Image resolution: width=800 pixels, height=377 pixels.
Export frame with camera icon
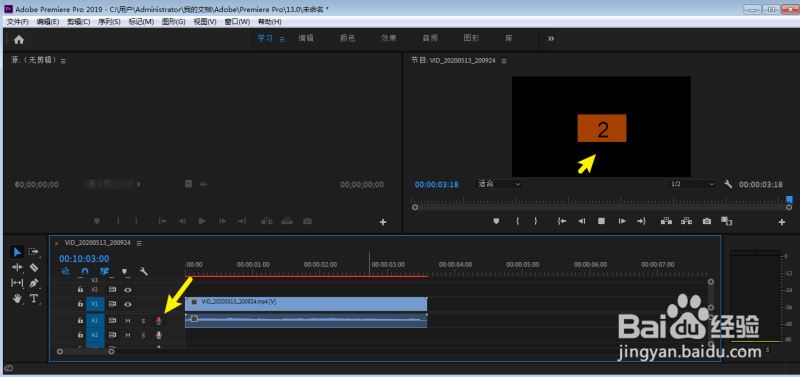click(707, 221)
